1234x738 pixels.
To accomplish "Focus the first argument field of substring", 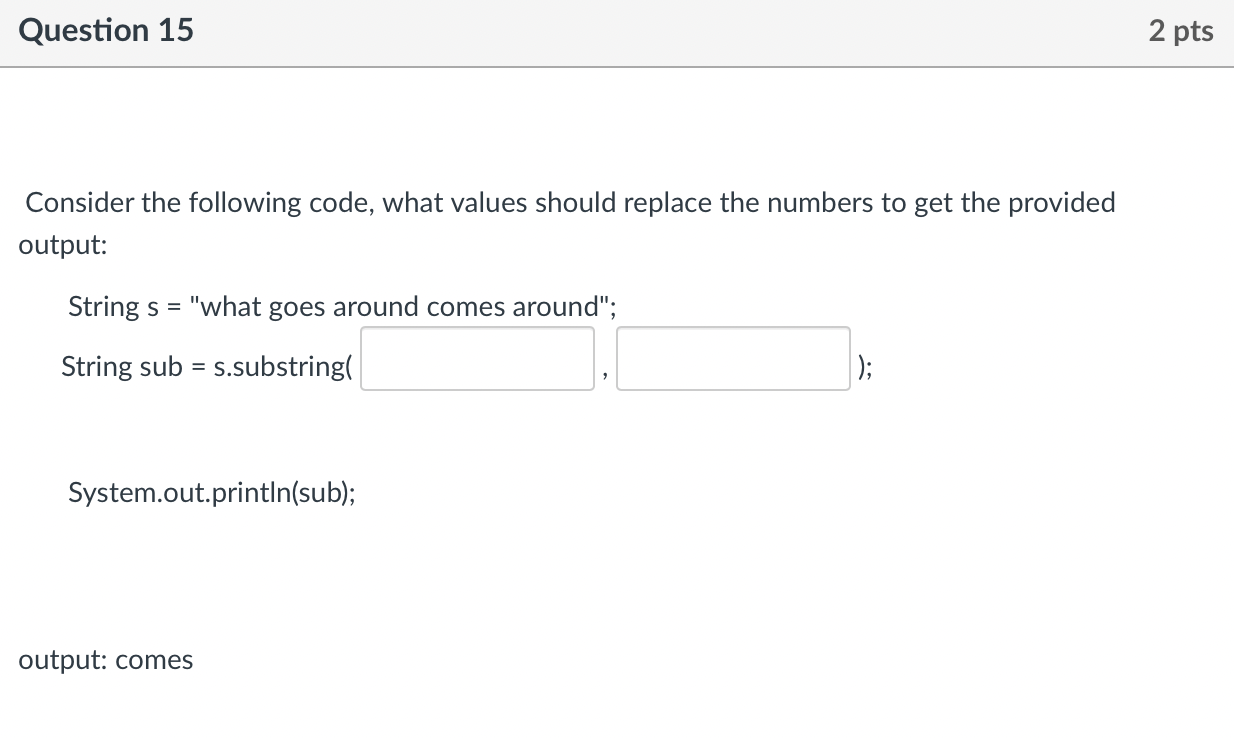I will point(477,358).
